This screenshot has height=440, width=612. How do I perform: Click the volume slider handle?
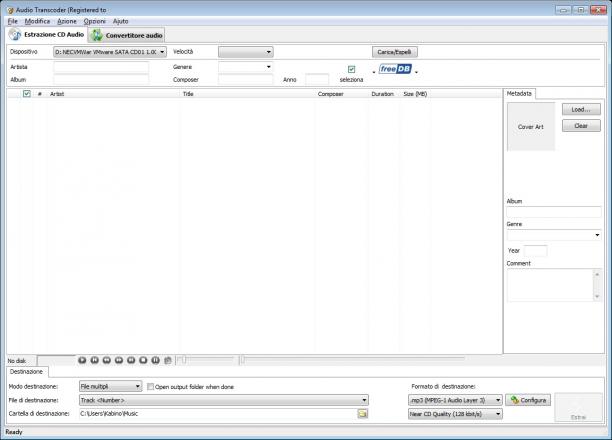(183, 360)
